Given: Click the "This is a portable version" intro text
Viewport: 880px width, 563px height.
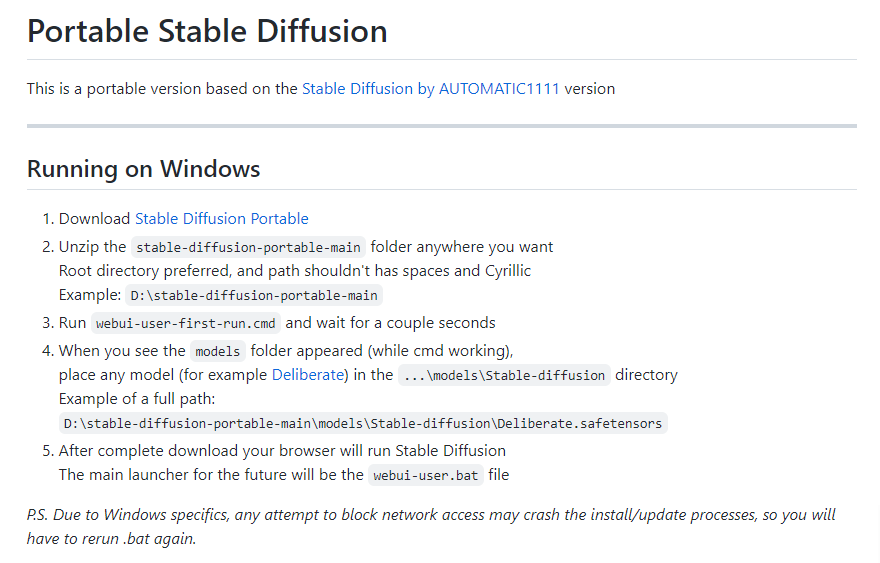Looking at the screenshot, I should point(162,89).
